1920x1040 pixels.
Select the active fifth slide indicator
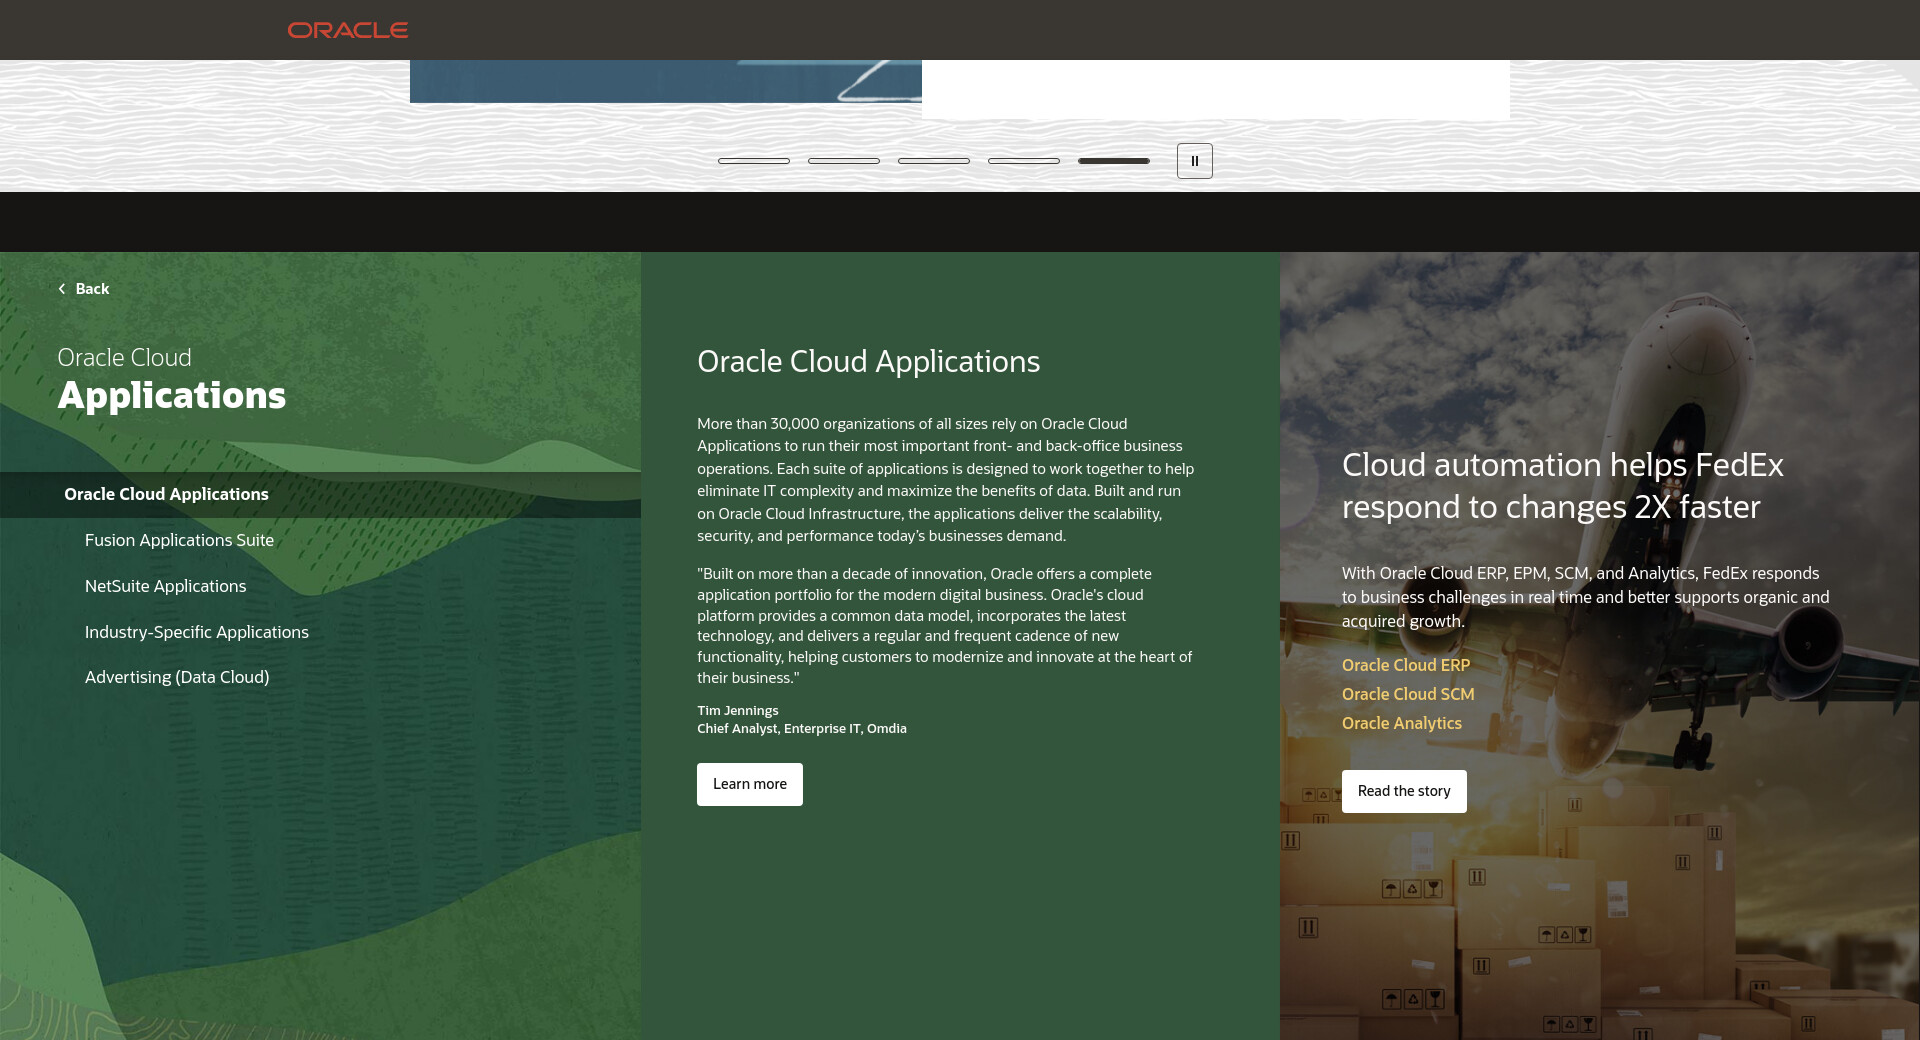tap(1114, 161)
